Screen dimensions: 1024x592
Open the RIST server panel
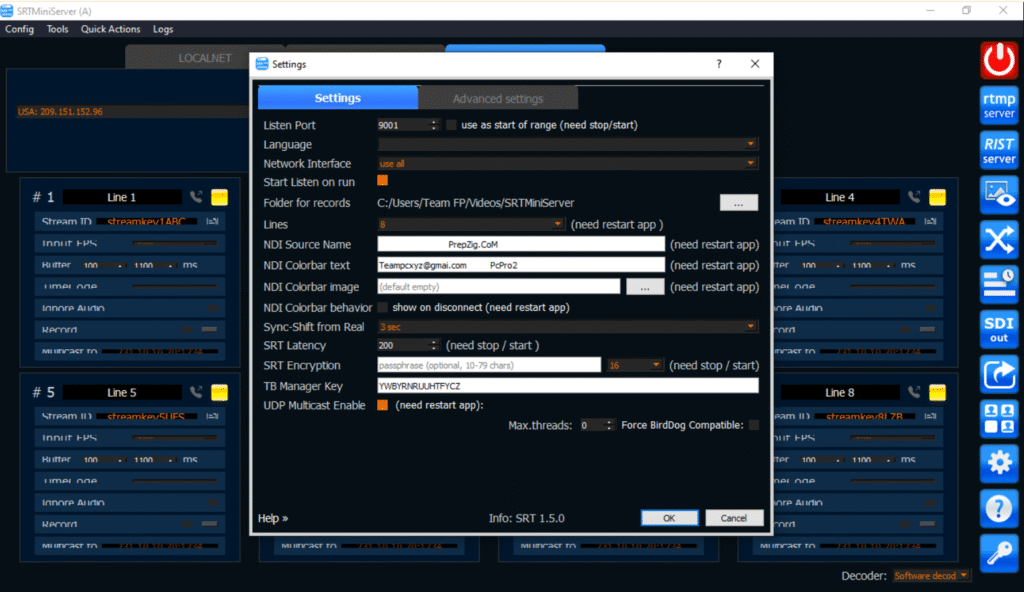(x=999, y=150)
